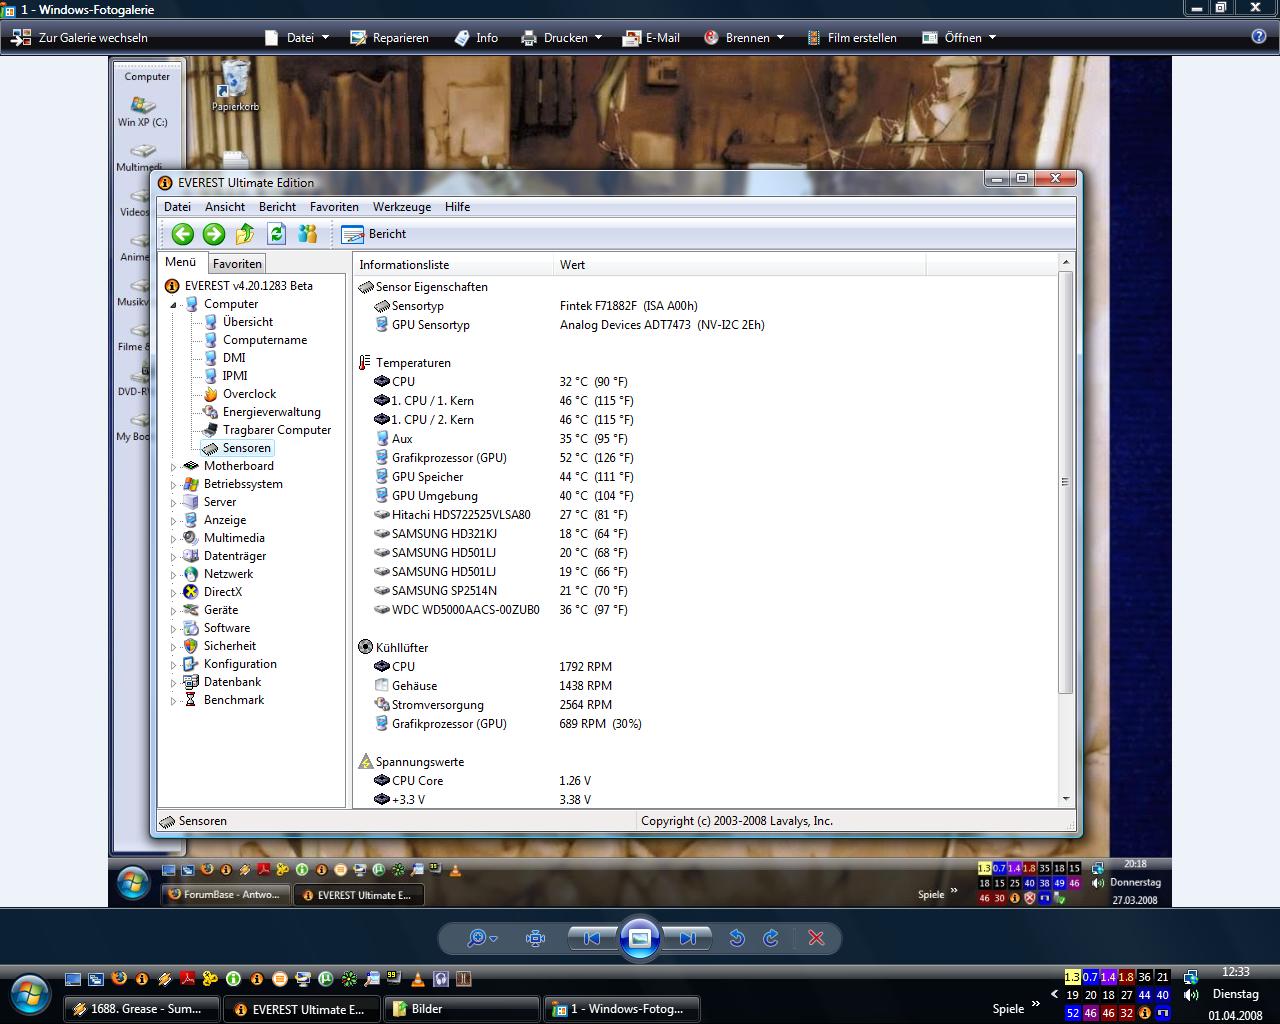Open the Datei menu in EVEREST
1280x1024 pixels.
177,207
